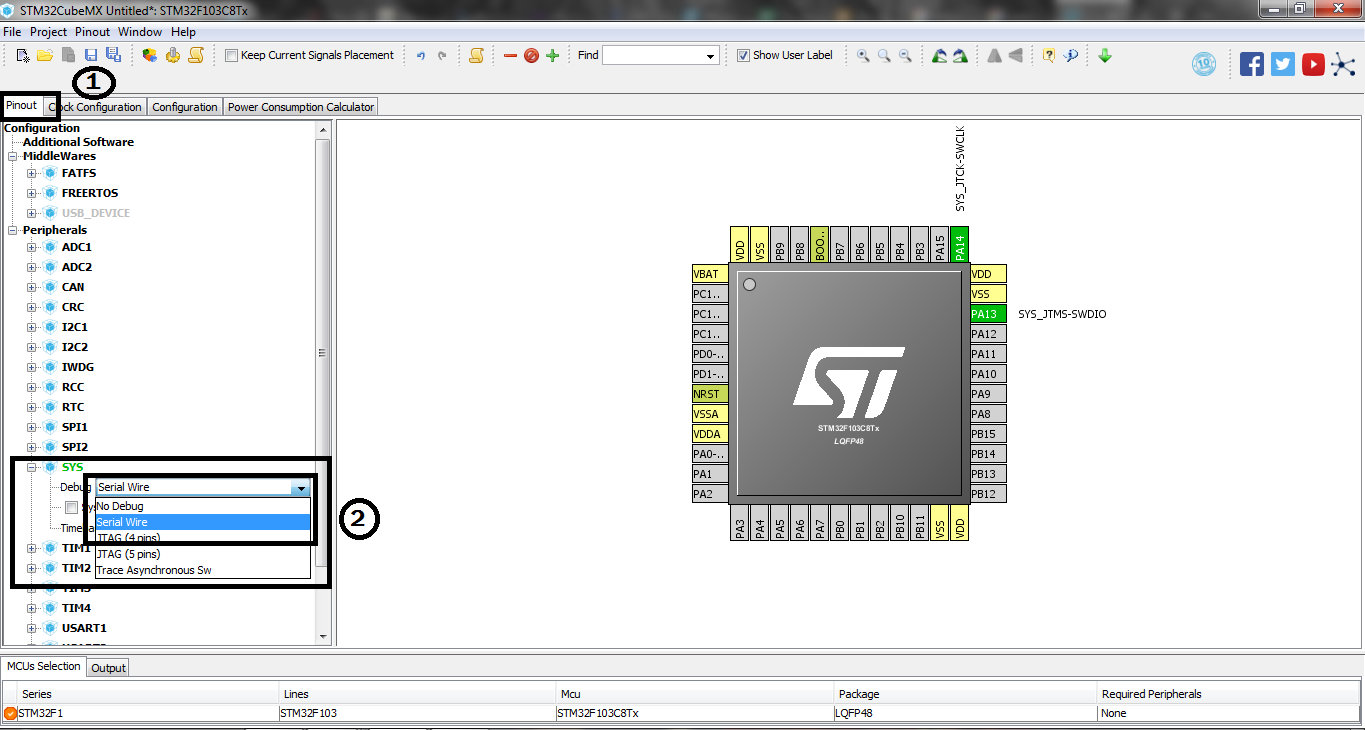Select the Save icon in the toolbar

91,55
